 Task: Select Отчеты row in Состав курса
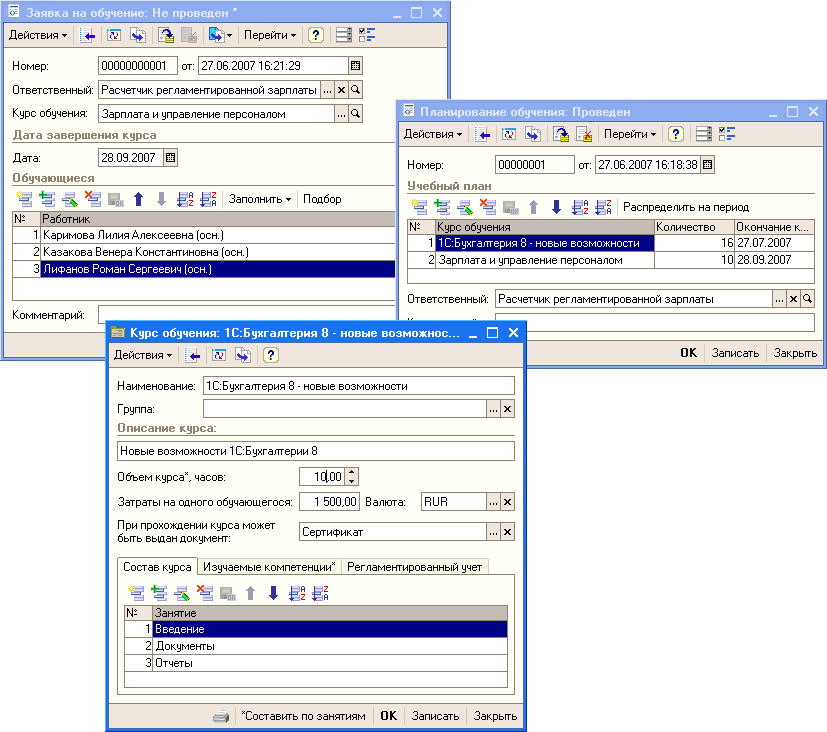click(315, 663)
